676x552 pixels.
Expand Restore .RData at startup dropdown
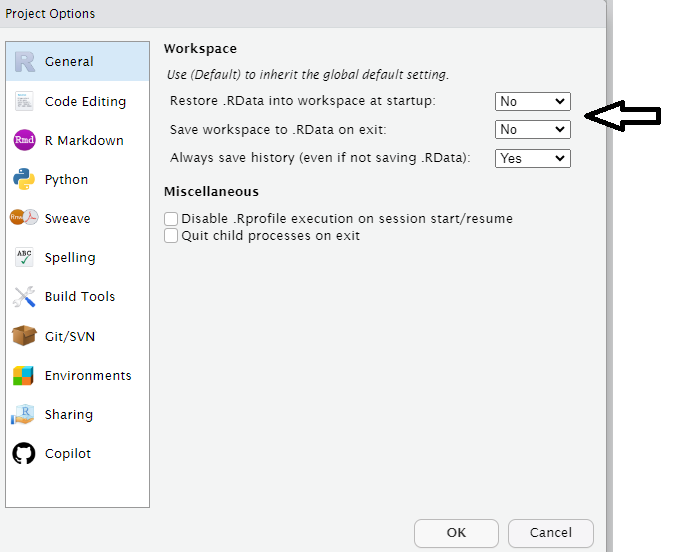[533, 101]
